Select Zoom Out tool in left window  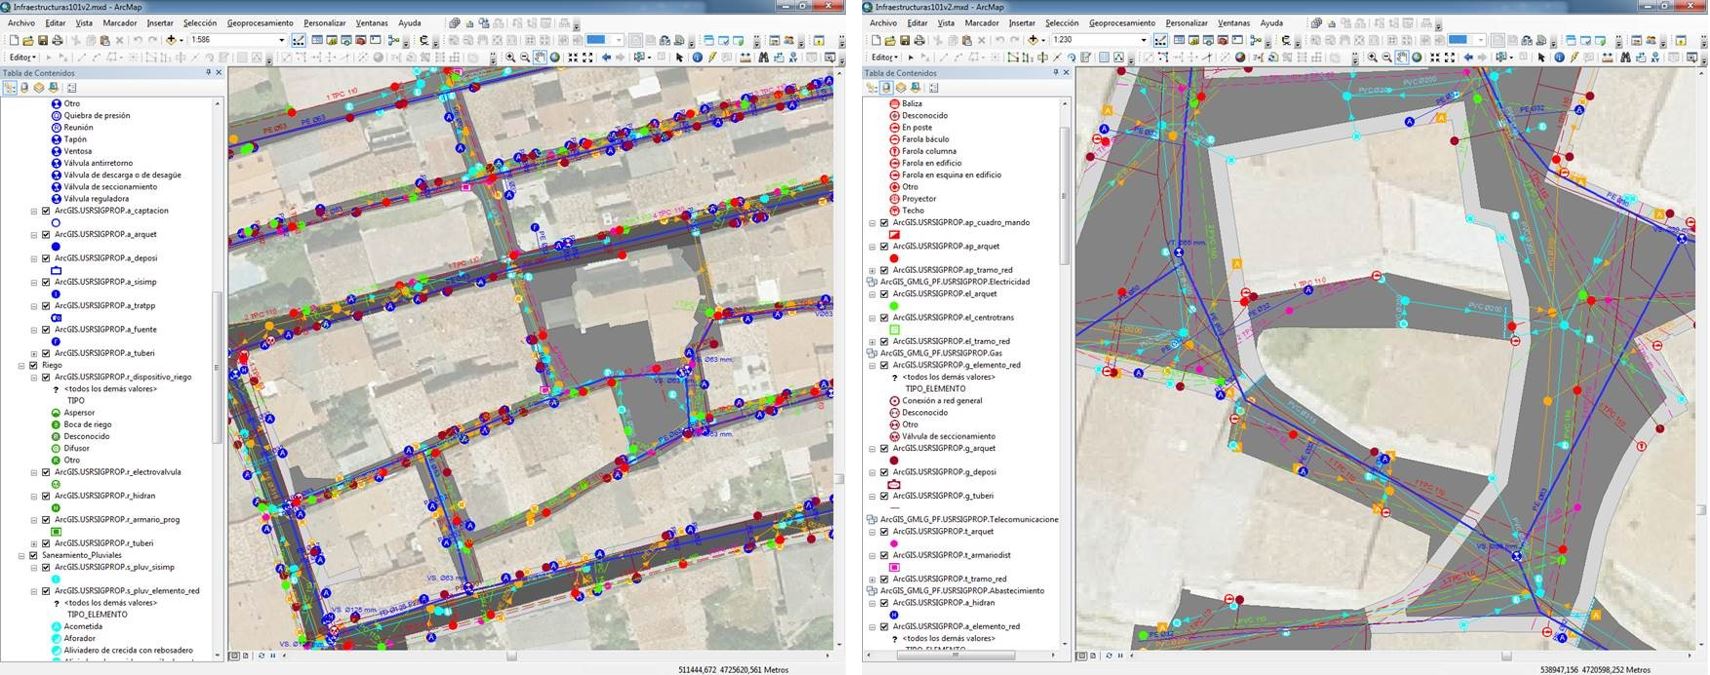pos(525,57)
